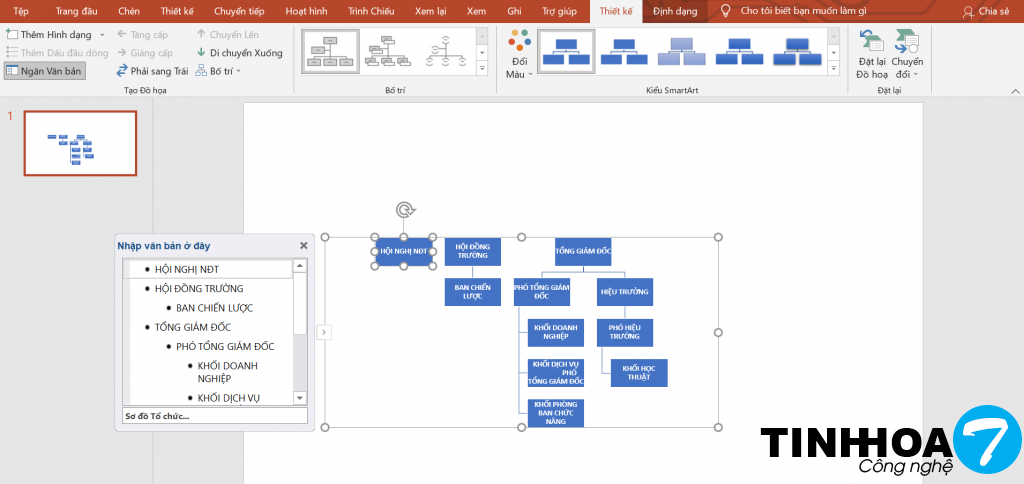The height and width of the screenshot is (484, 1024).
Task: Select the BAN CHIẾN LƯỢC text pane entry
Action: [x=213, y=307]
